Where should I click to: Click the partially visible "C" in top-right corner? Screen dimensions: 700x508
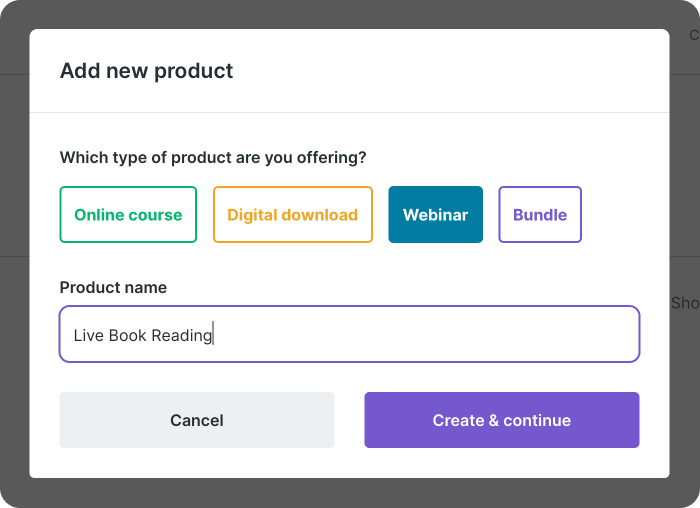(x=694, y=36)
